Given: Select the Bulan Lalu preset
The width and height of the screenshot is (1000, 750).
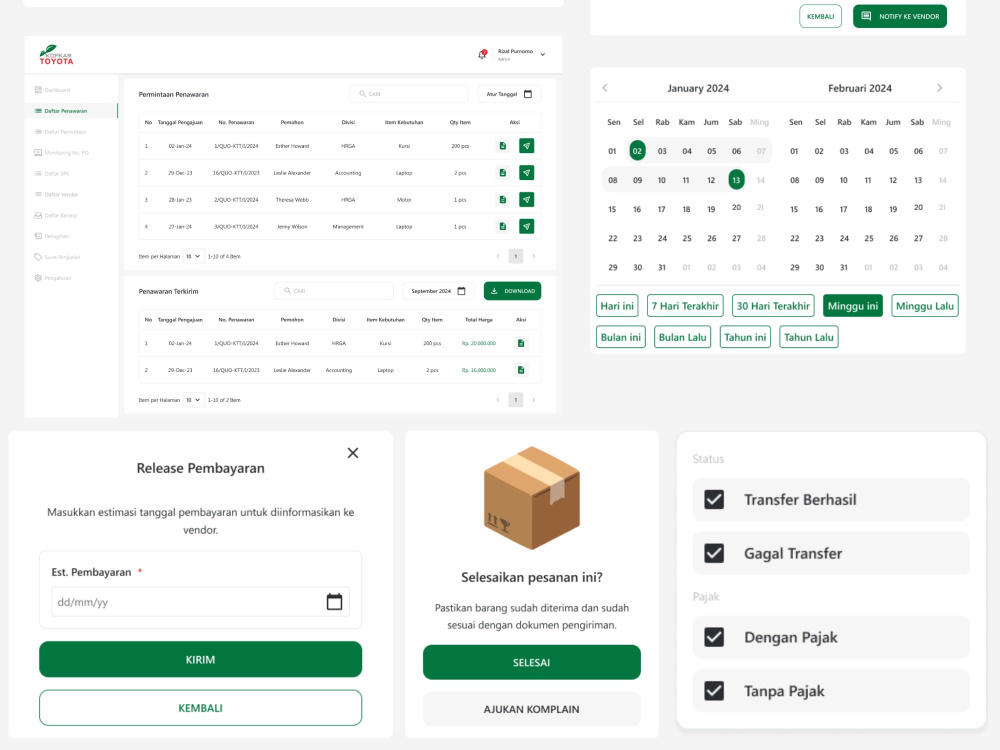Looking at the screenshot, I should [x=682, y=337].
